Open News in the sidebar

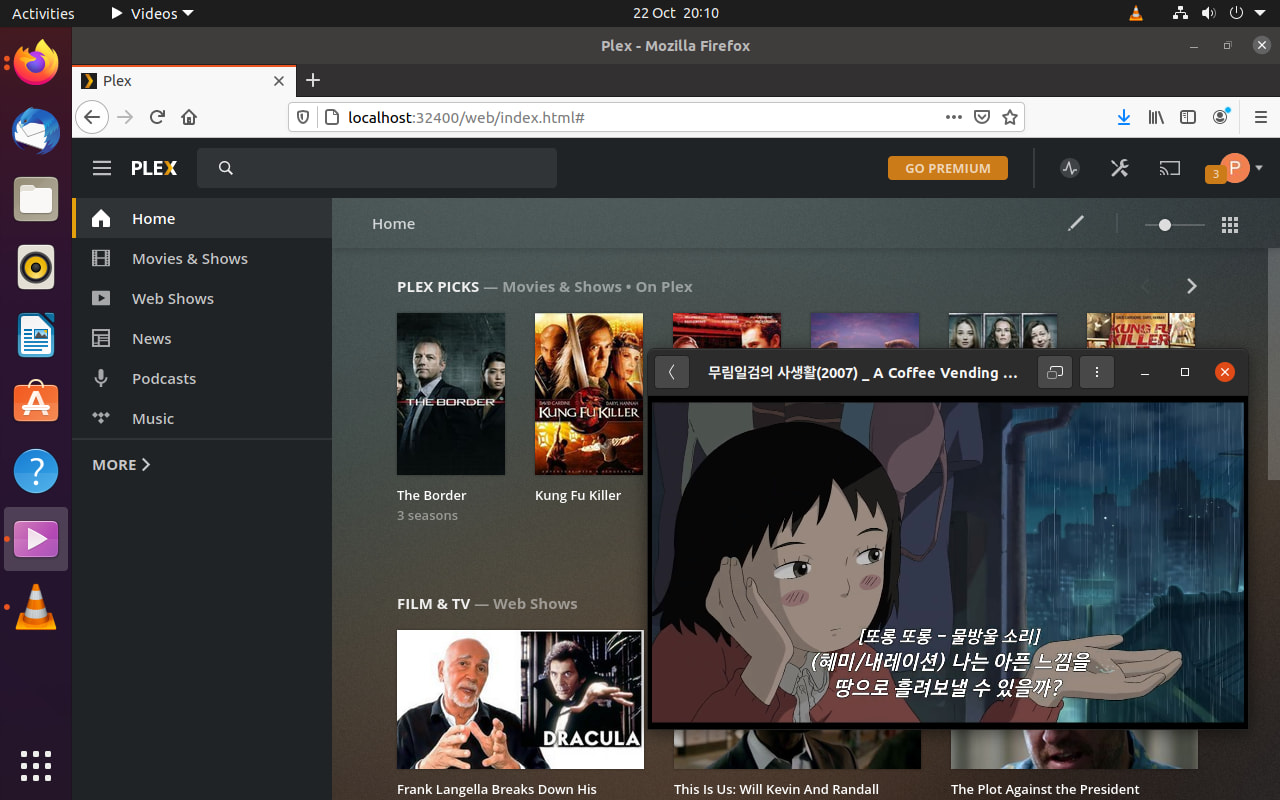pyautogui.click(x=202, y=338)
